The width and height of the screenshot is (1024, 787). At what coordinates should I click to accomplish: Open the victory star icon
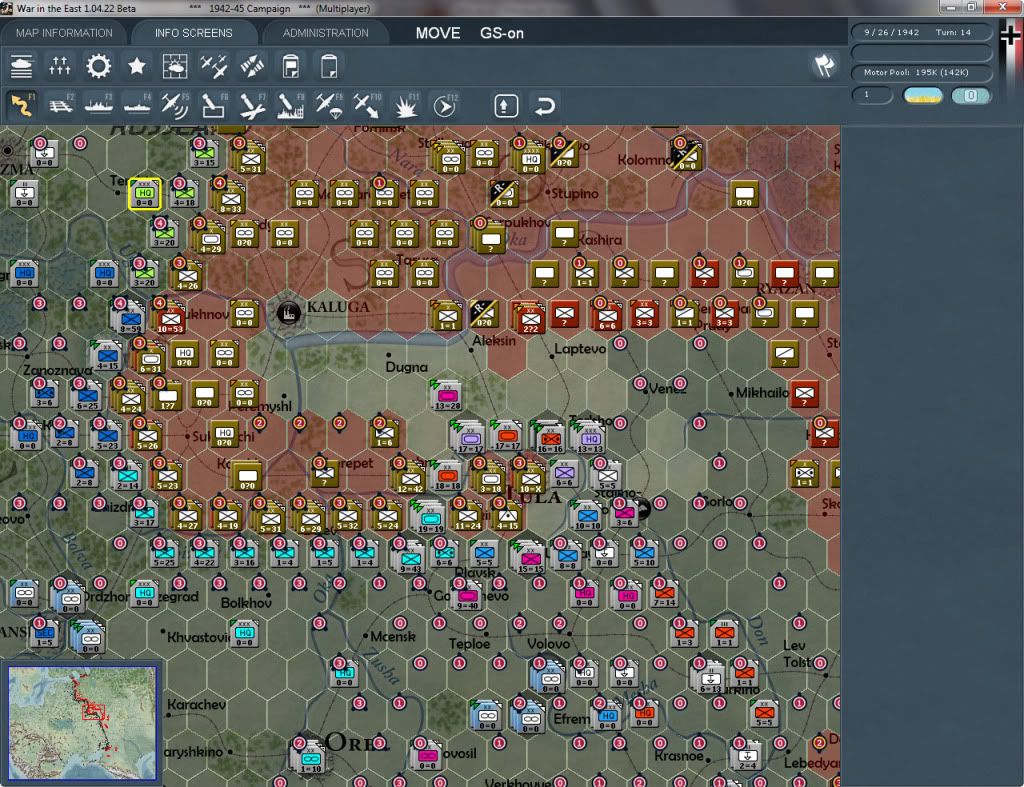point(136,66)
